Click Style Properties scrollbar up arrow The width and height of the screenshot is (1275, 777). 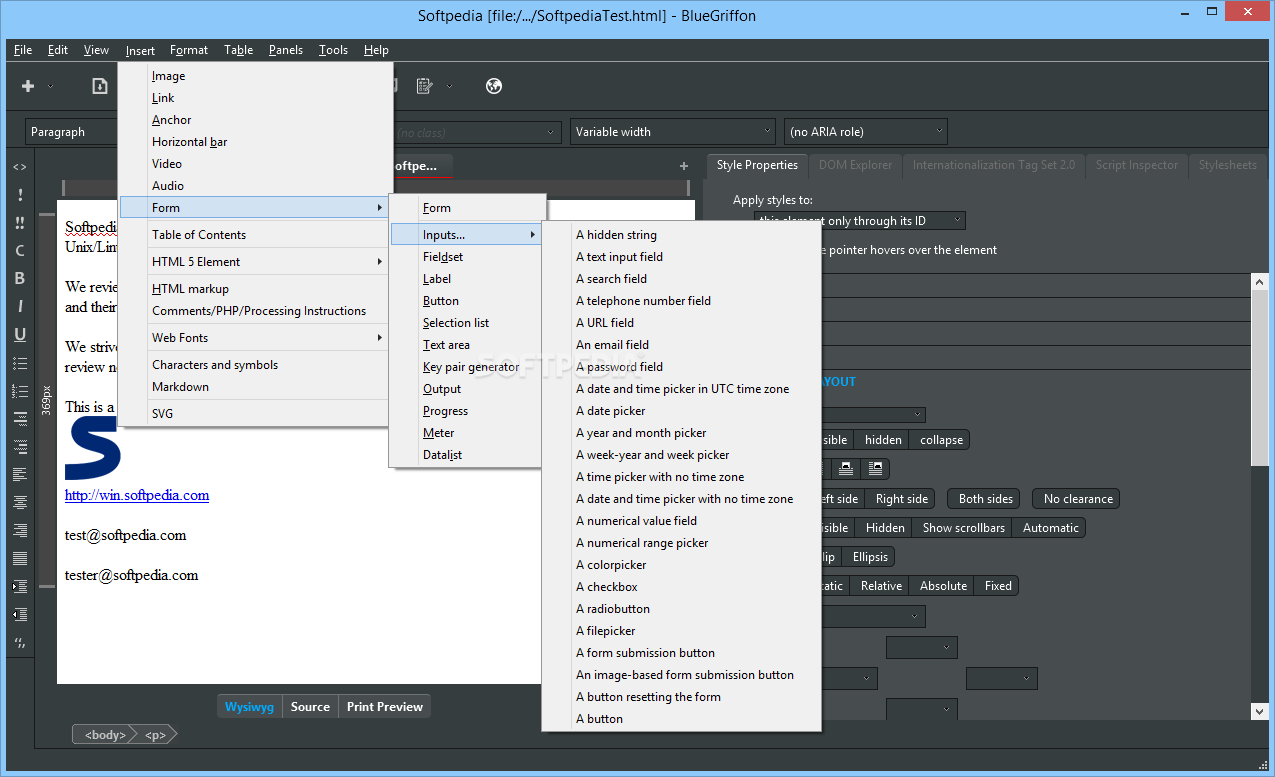coord(1259,281)
